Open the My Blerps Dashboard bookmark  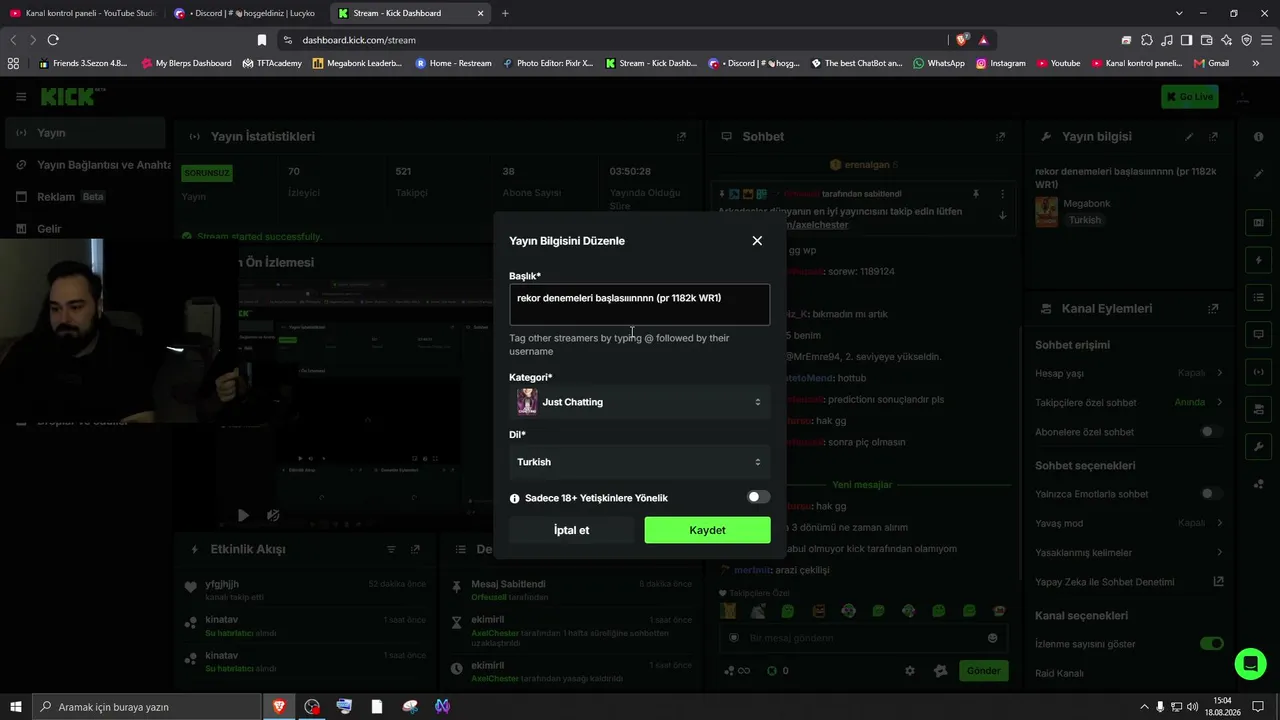pyautogui.click(x=186, y=63)
